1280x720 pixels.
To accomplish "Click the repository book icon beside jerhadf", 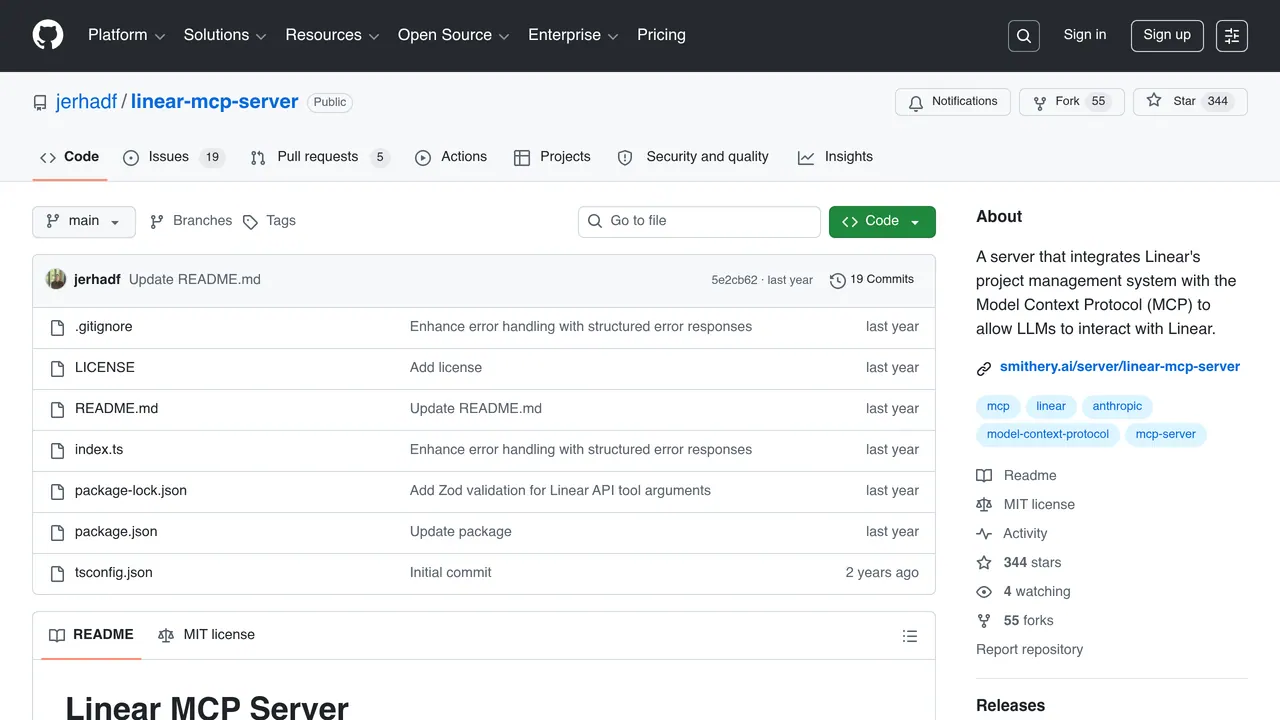I will (40, 102).
